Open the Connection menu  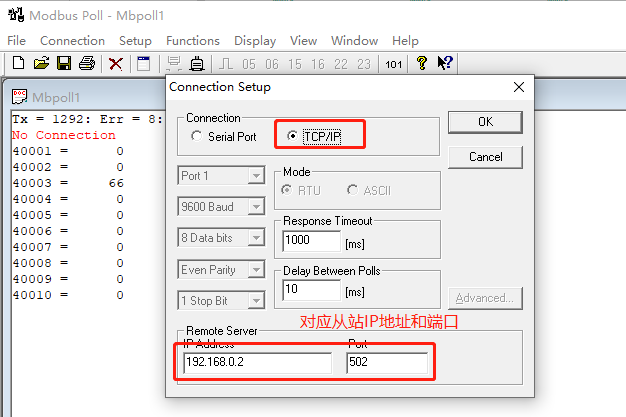point(72,41)
